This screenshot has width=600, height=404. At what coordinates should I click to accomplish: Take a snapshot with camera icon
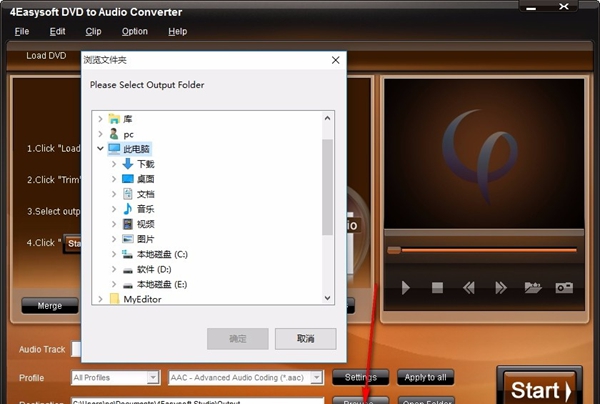[x=564, y=288]
